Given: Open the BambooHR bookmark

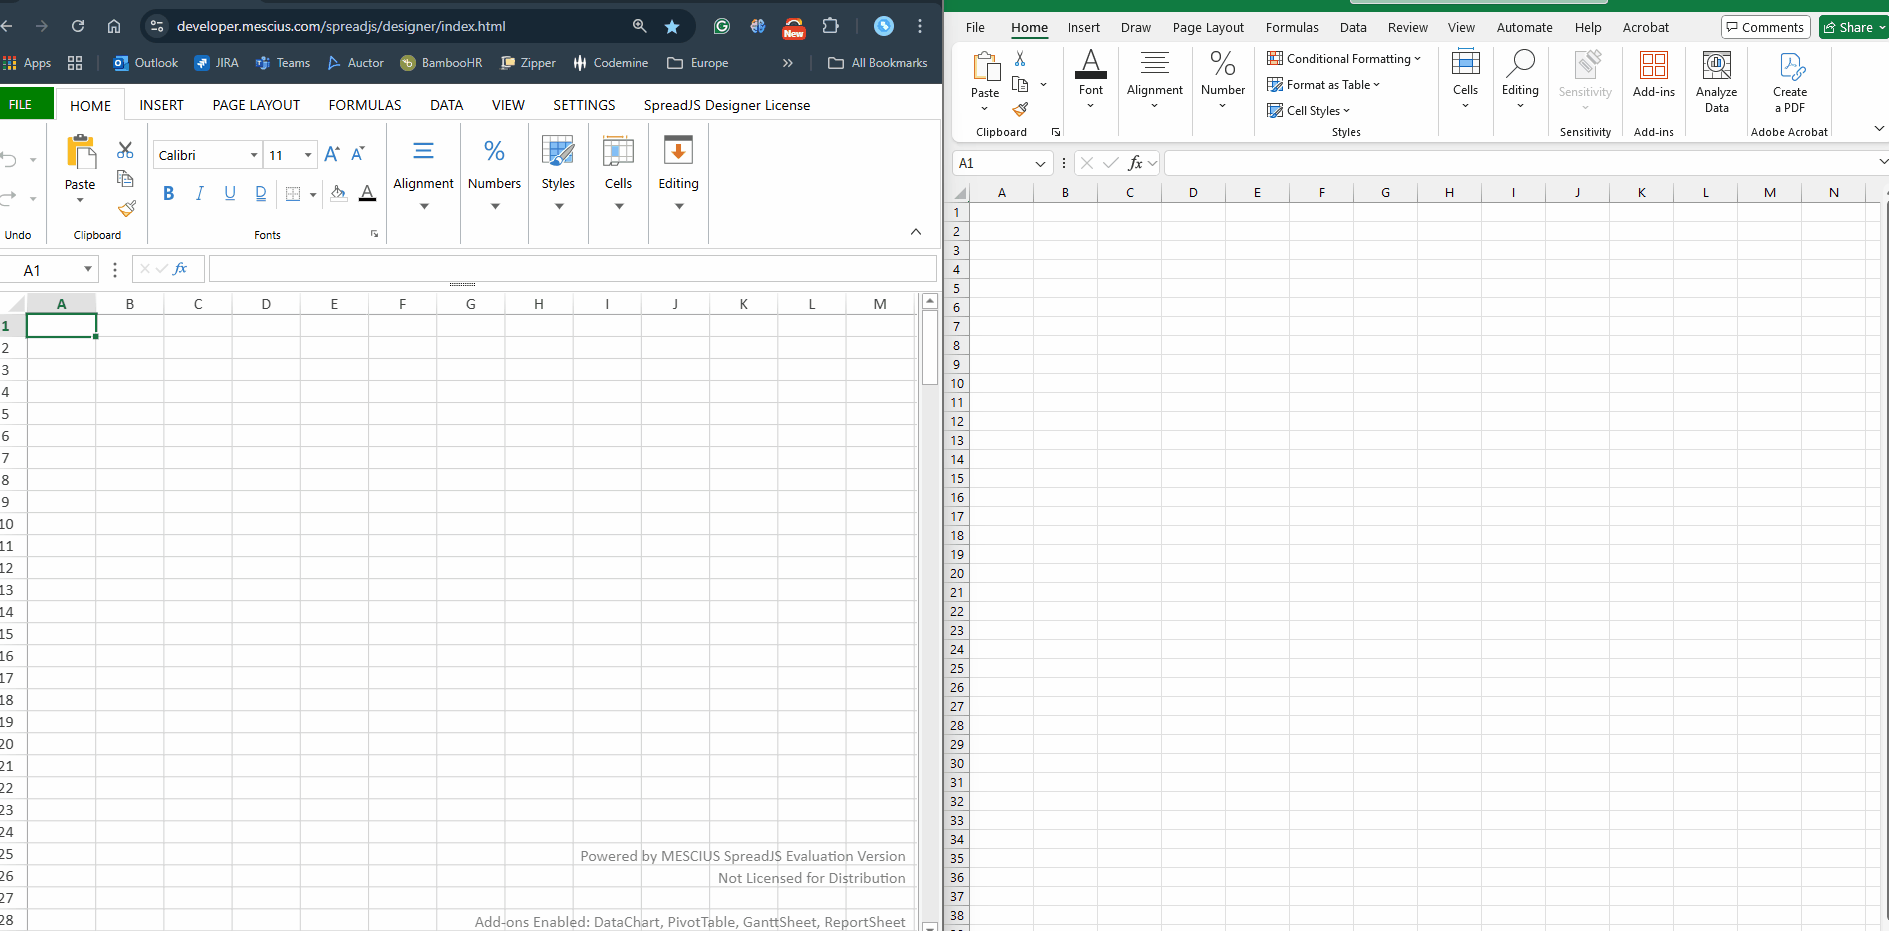Looking at the screenshot, I should tap(441, 63).
